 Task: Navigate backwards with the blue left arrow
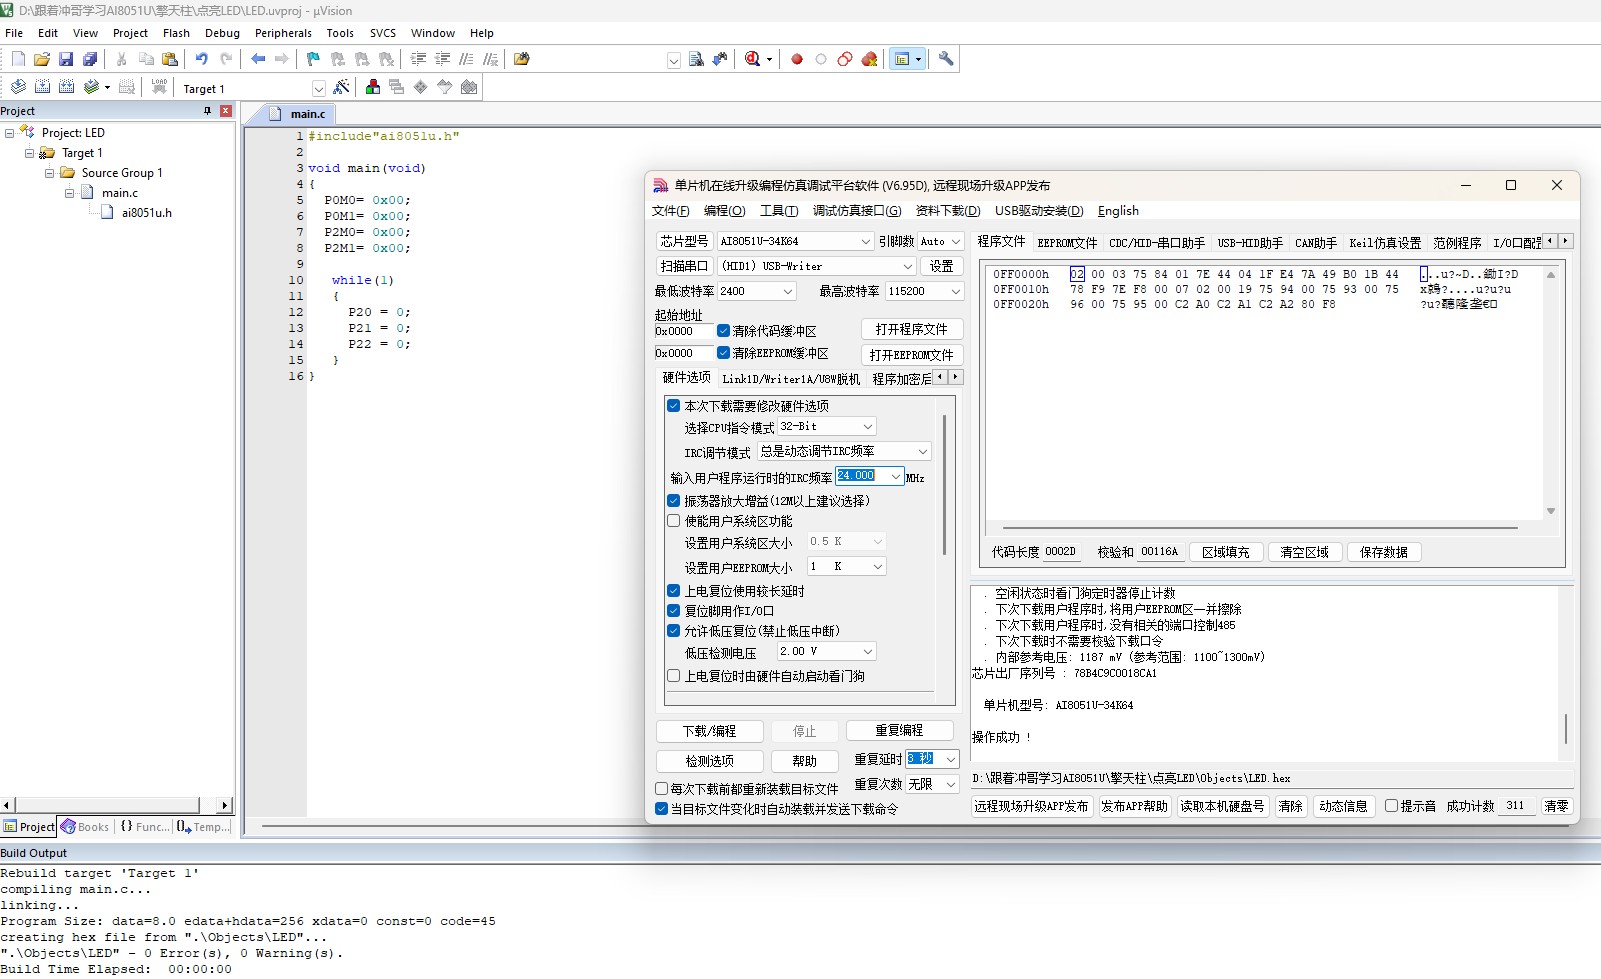258,60
